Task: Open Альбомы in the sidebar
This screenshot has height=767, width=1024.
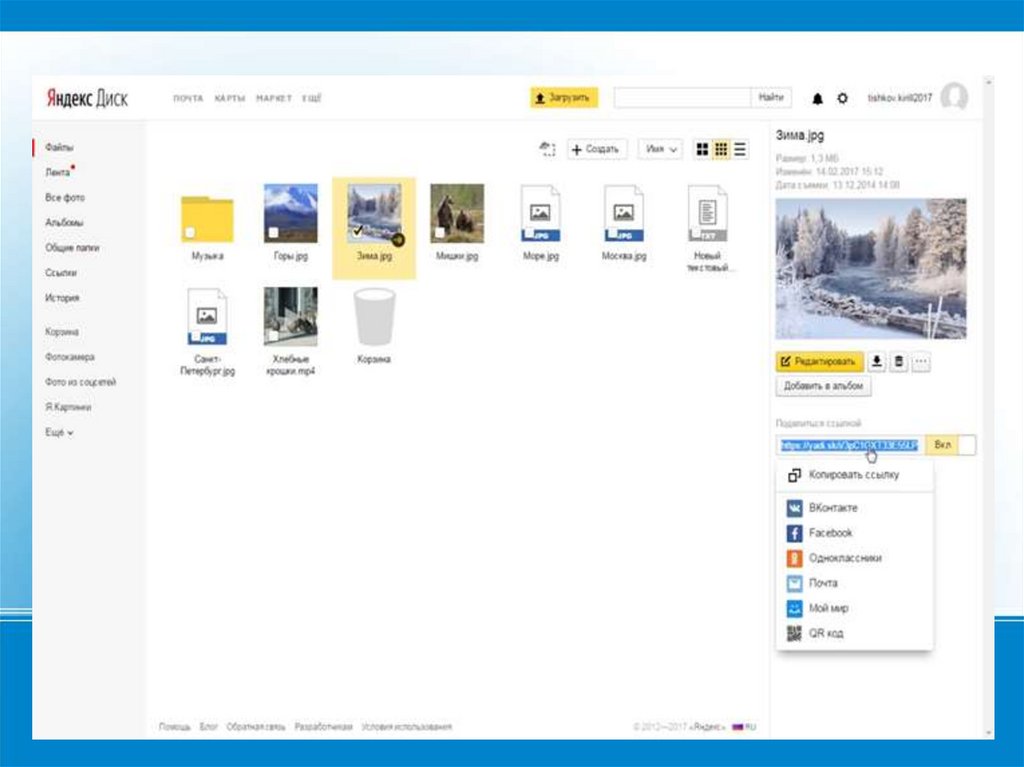Action: [64, 223]
